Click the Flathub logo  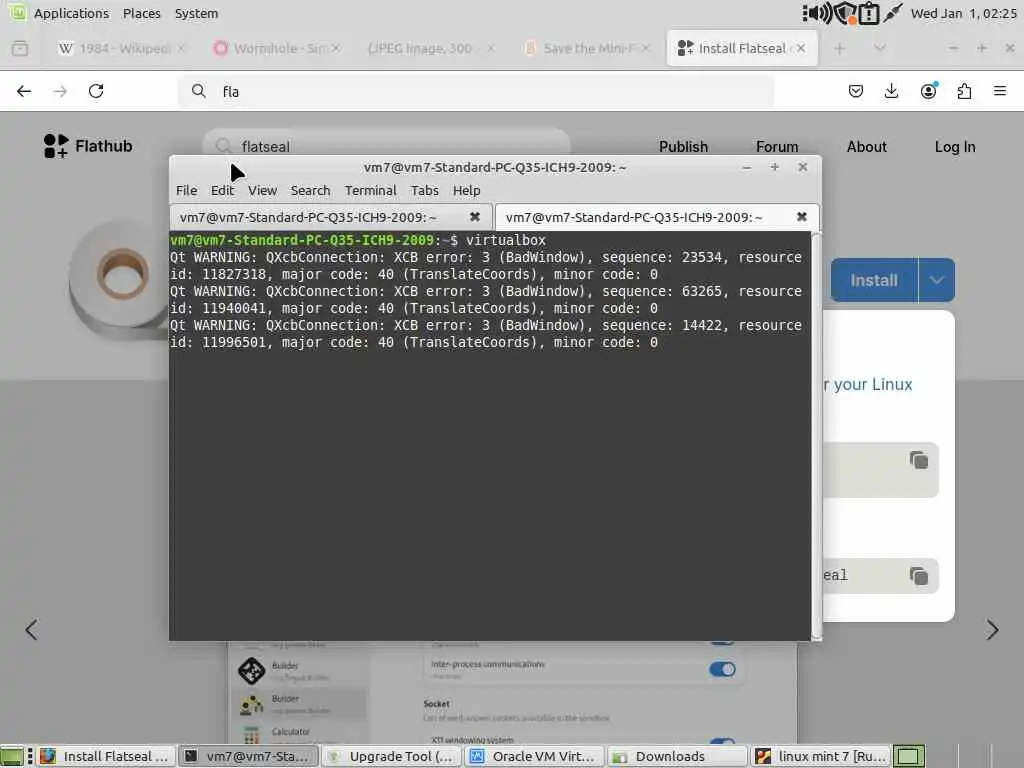point(88,146)
